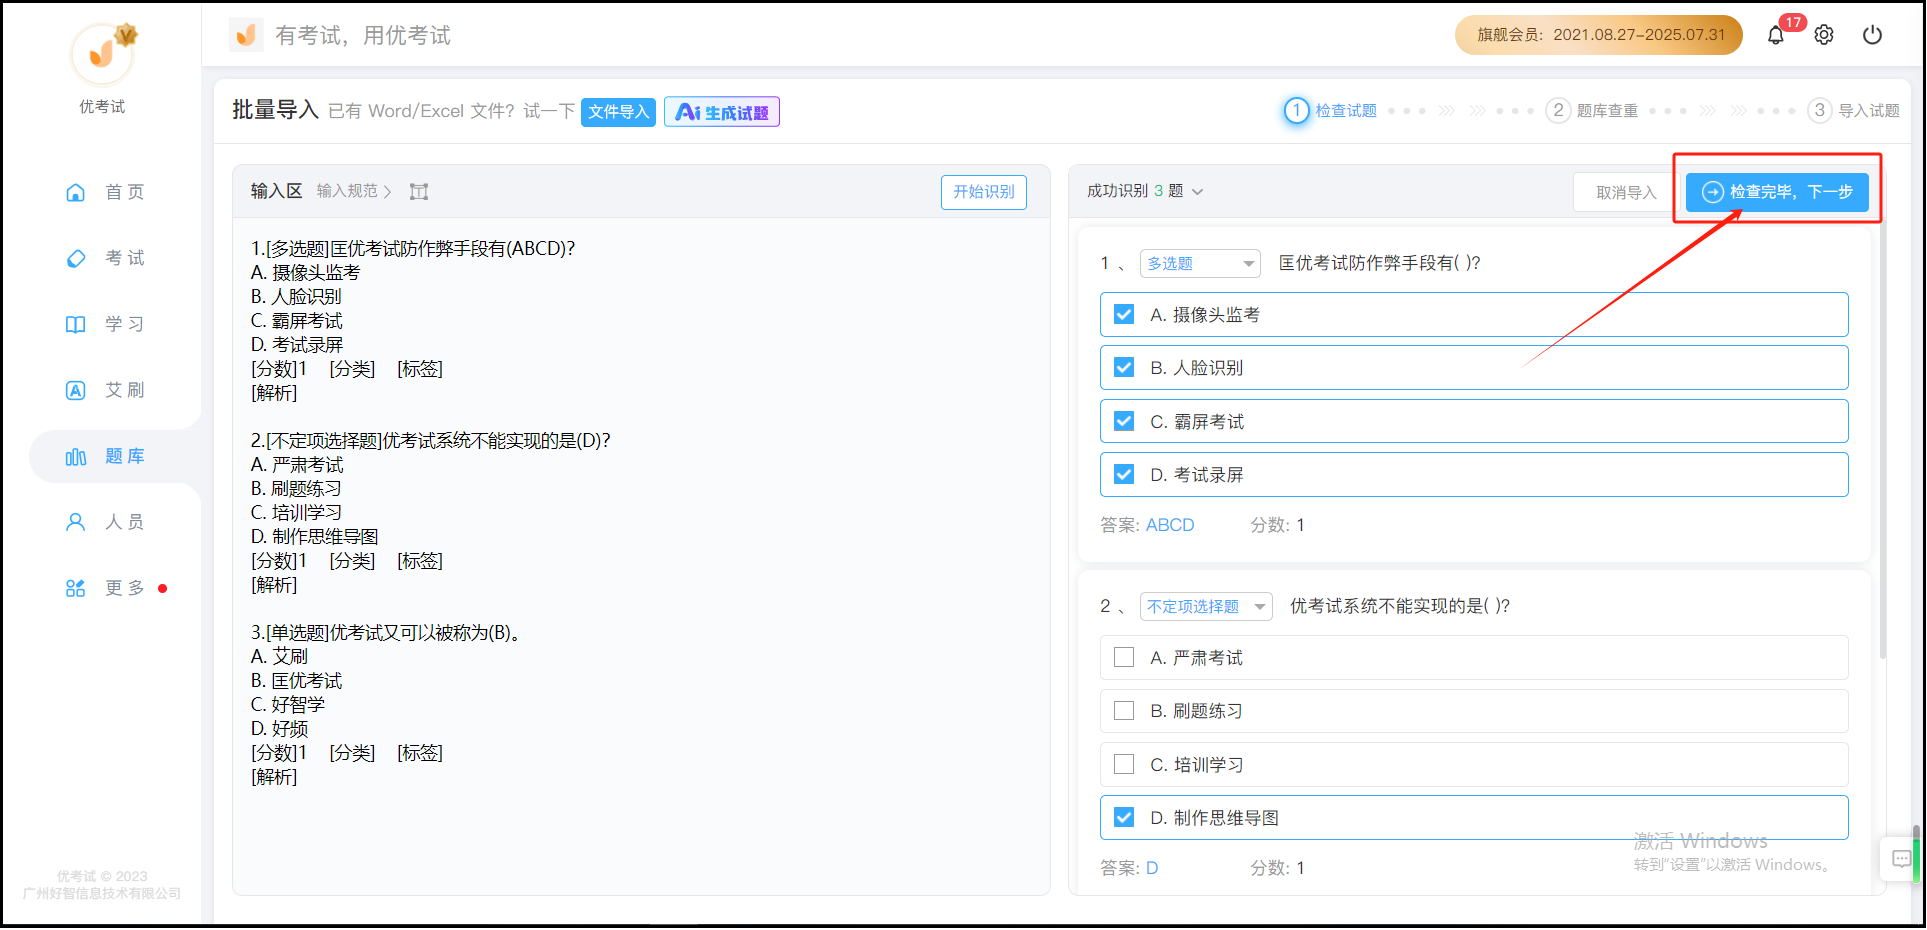Click the A icon for 艾刷
The image size is (1927, 930).
click(76, 390)
